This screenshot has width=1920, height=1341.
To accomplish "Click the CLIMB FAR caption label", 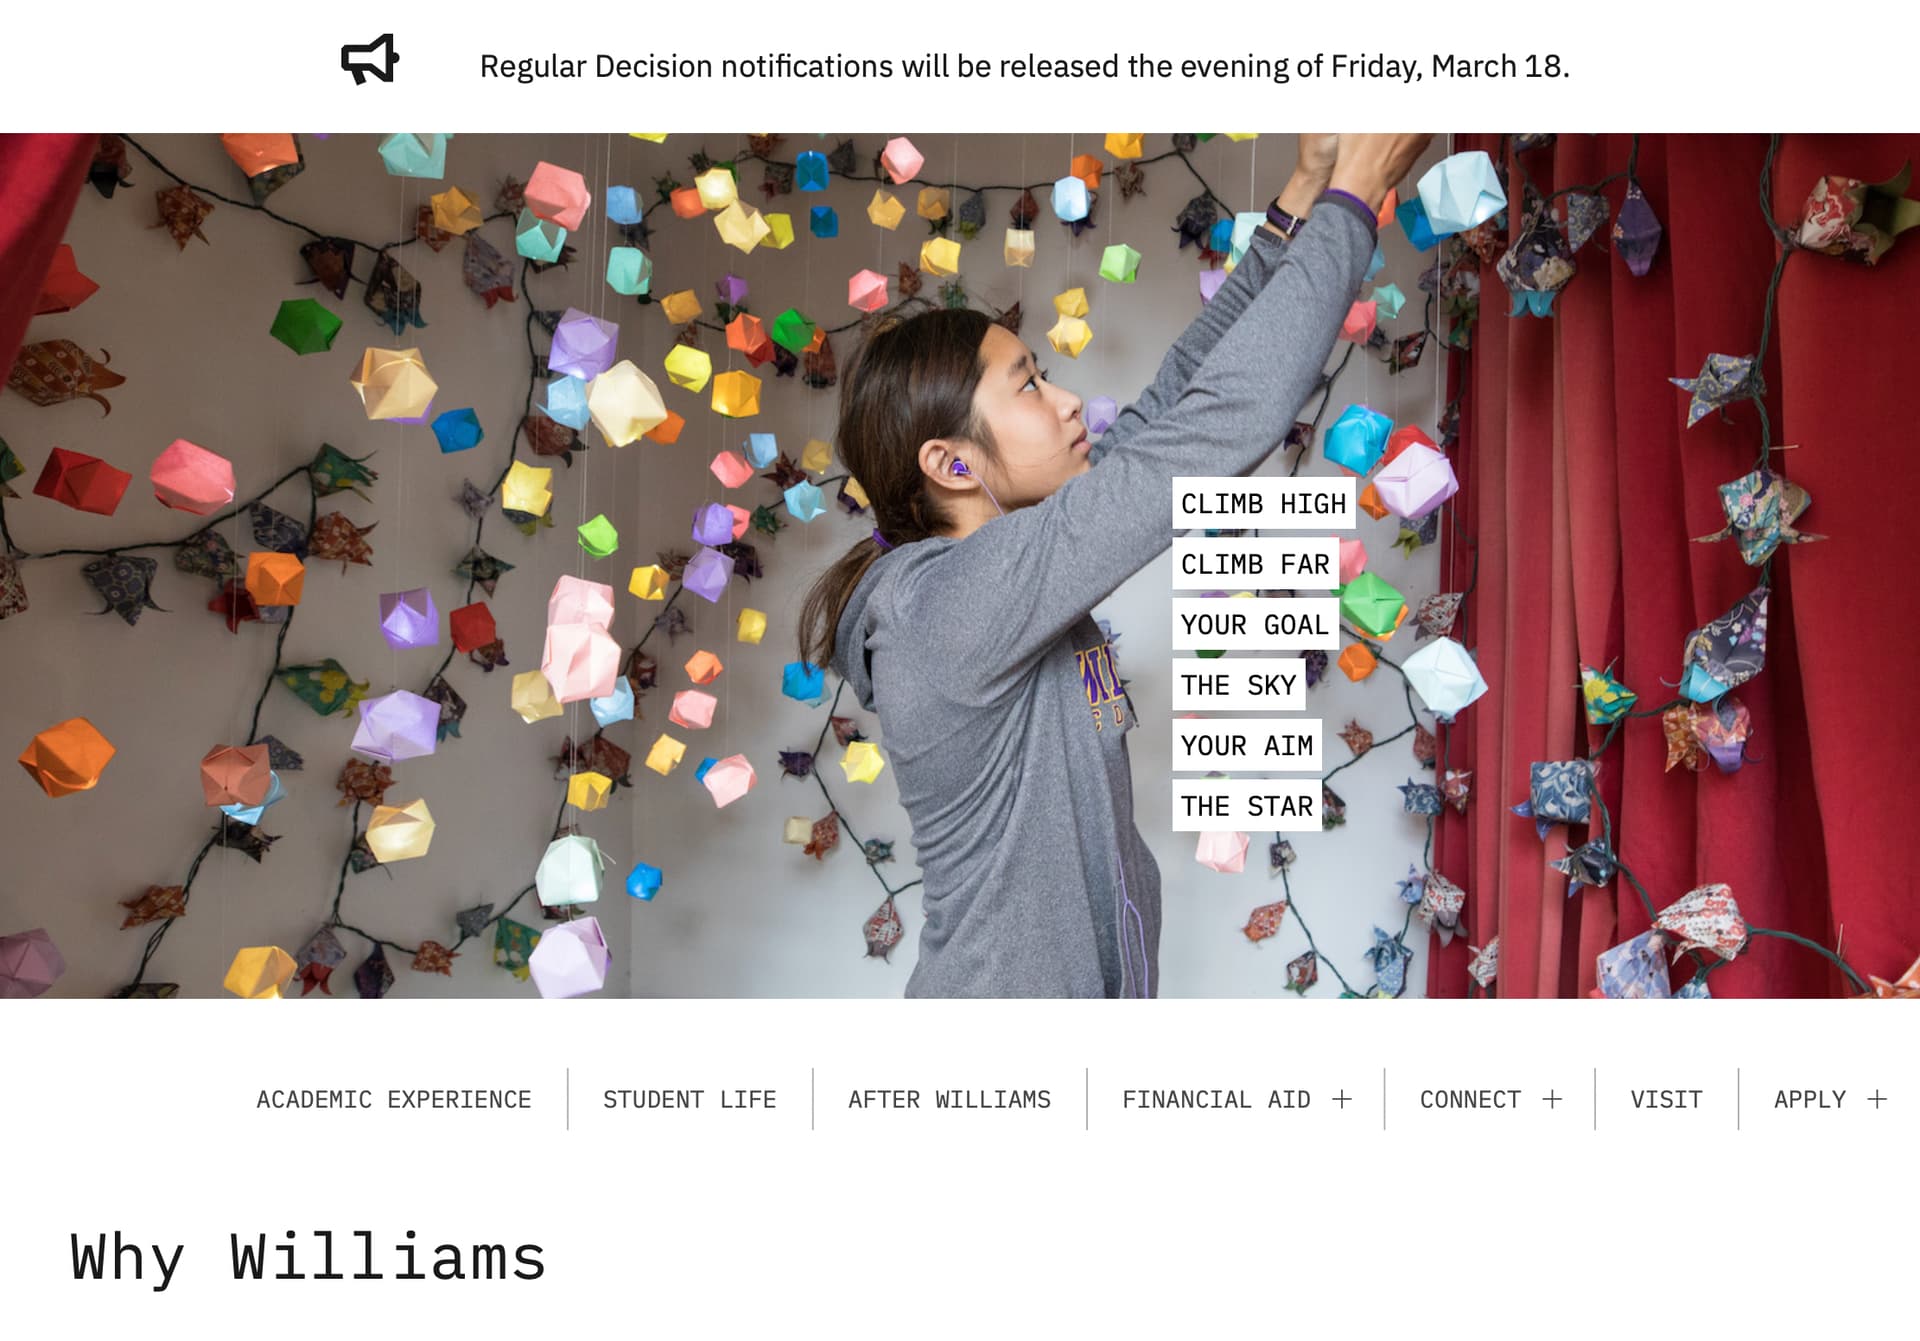I will (x=1255, y=564).
